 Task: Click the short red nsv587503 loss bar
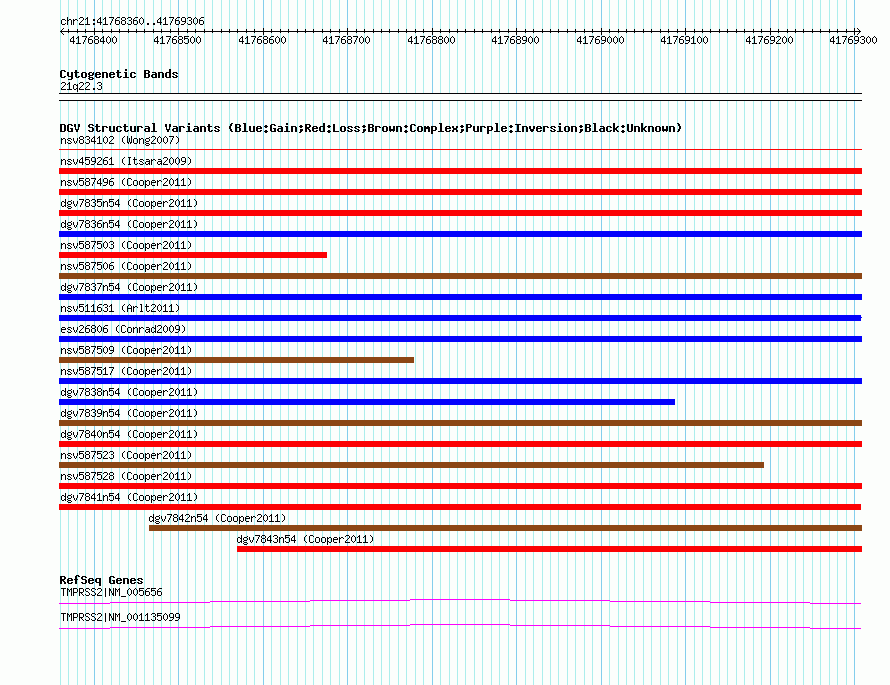tap(193, 255)
